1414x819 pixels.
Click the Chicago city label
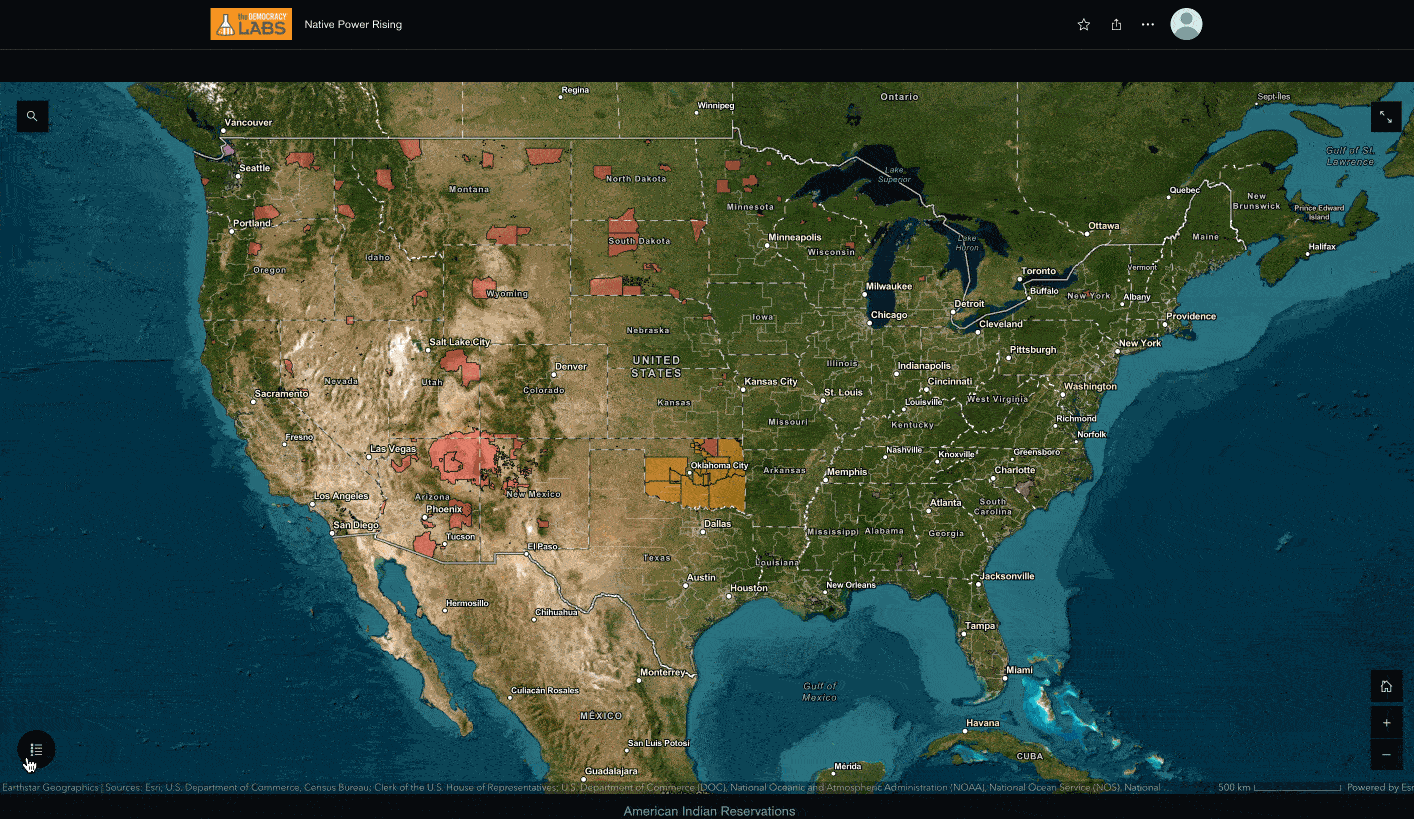[889, 315]
